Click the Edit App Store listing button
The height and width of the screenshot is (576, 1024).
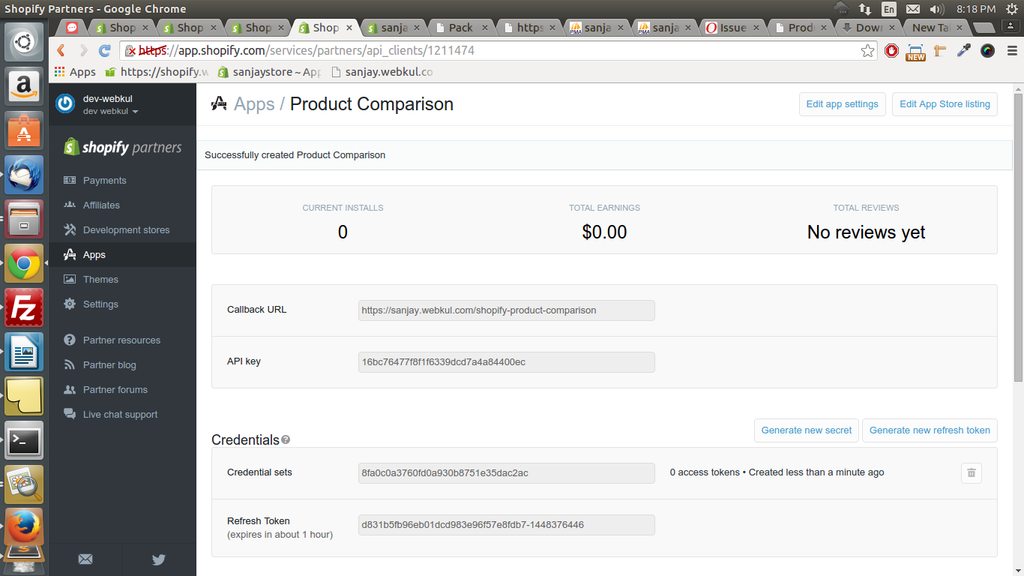point(944,104)
